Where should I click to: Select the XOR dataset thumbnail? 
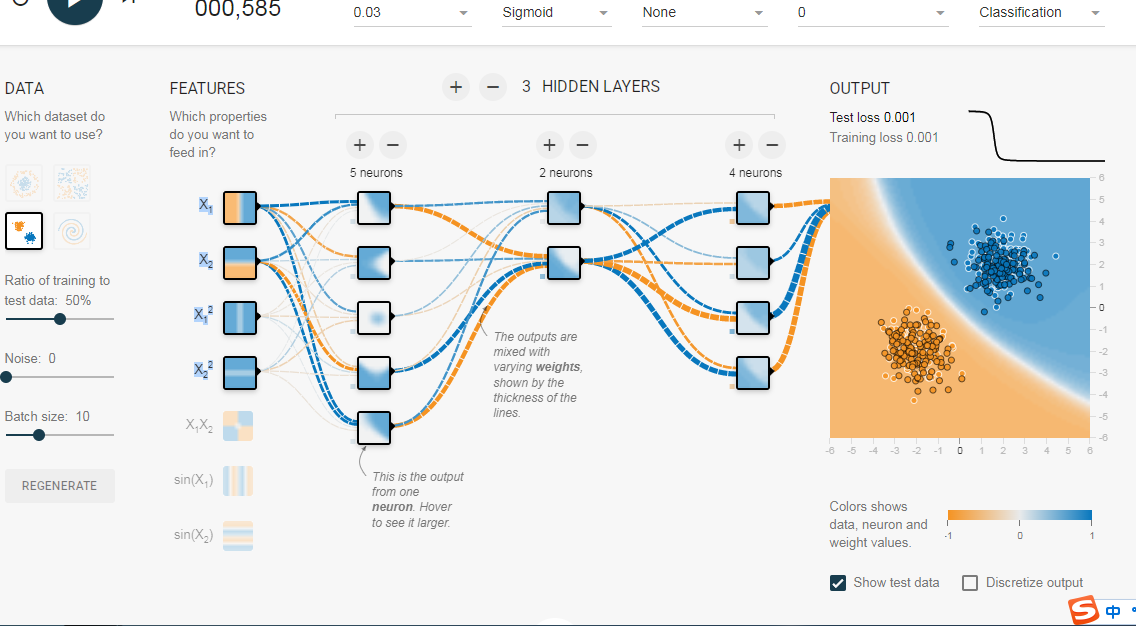pos(72,184)
